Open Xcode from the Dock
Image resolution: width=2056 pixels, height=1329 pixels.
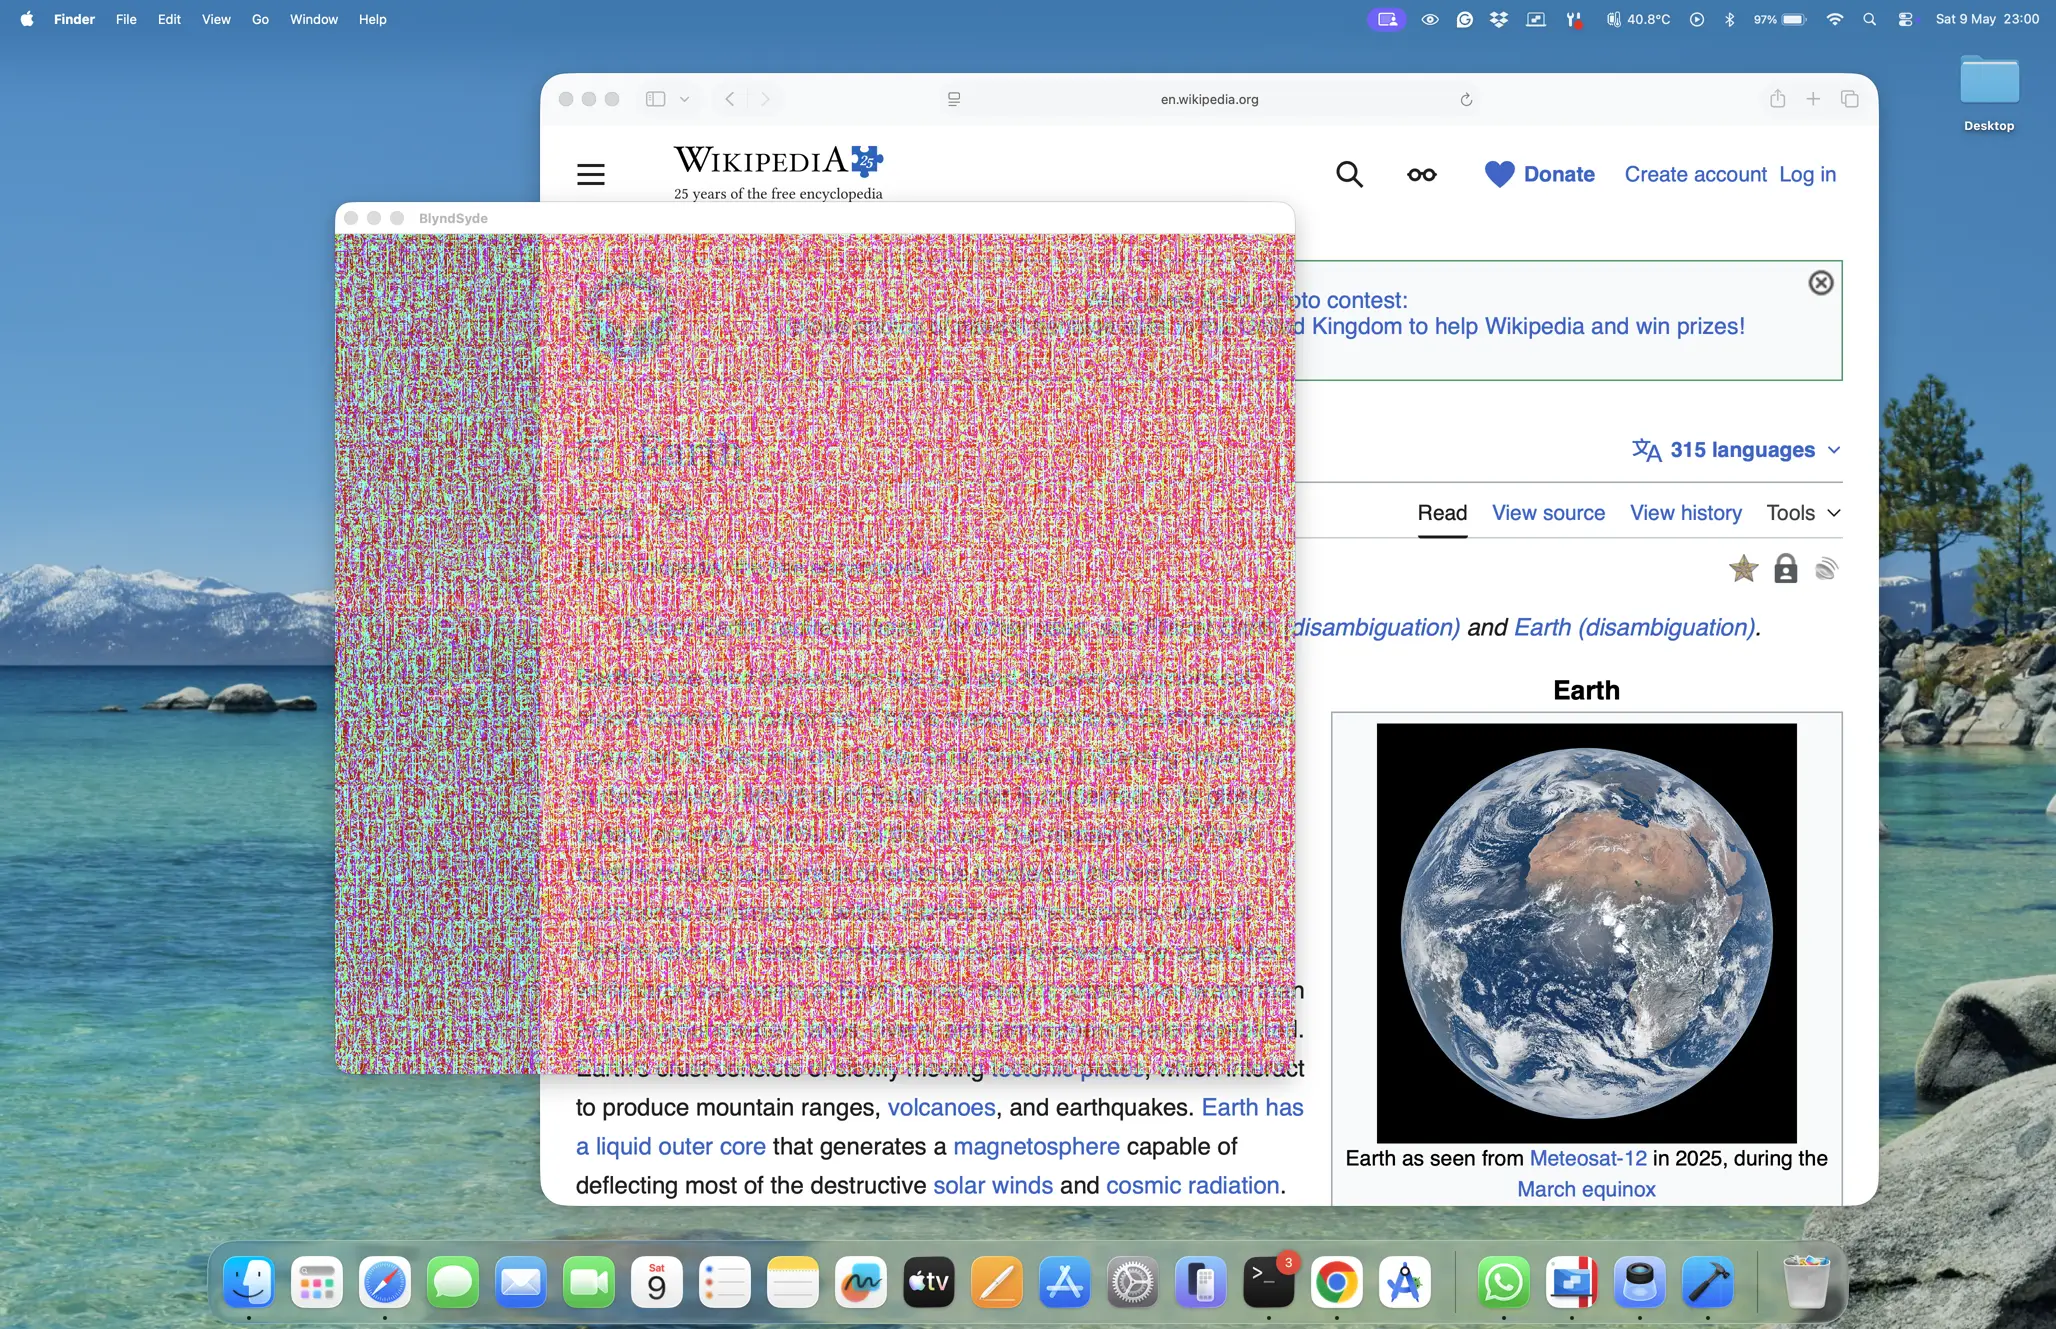tap(1708, 1283)
